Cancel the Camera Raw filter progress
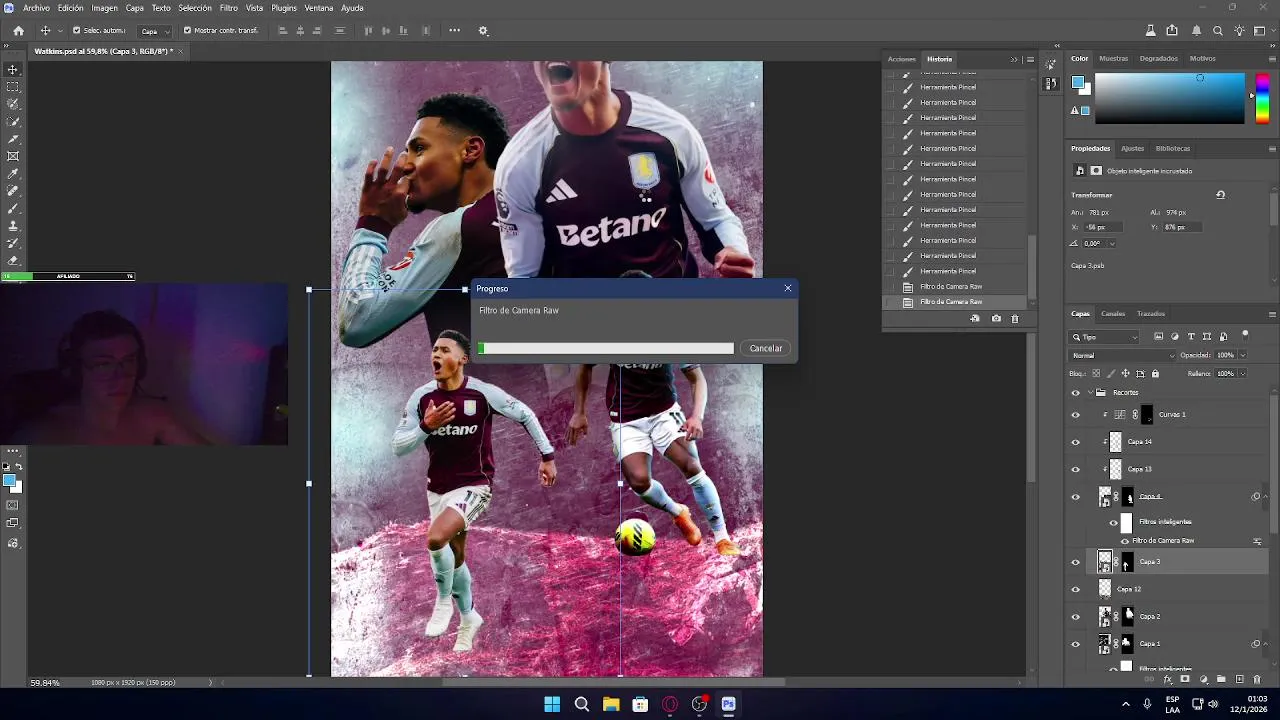Viewport: 1280px width, 720px height. coord(766,348)
